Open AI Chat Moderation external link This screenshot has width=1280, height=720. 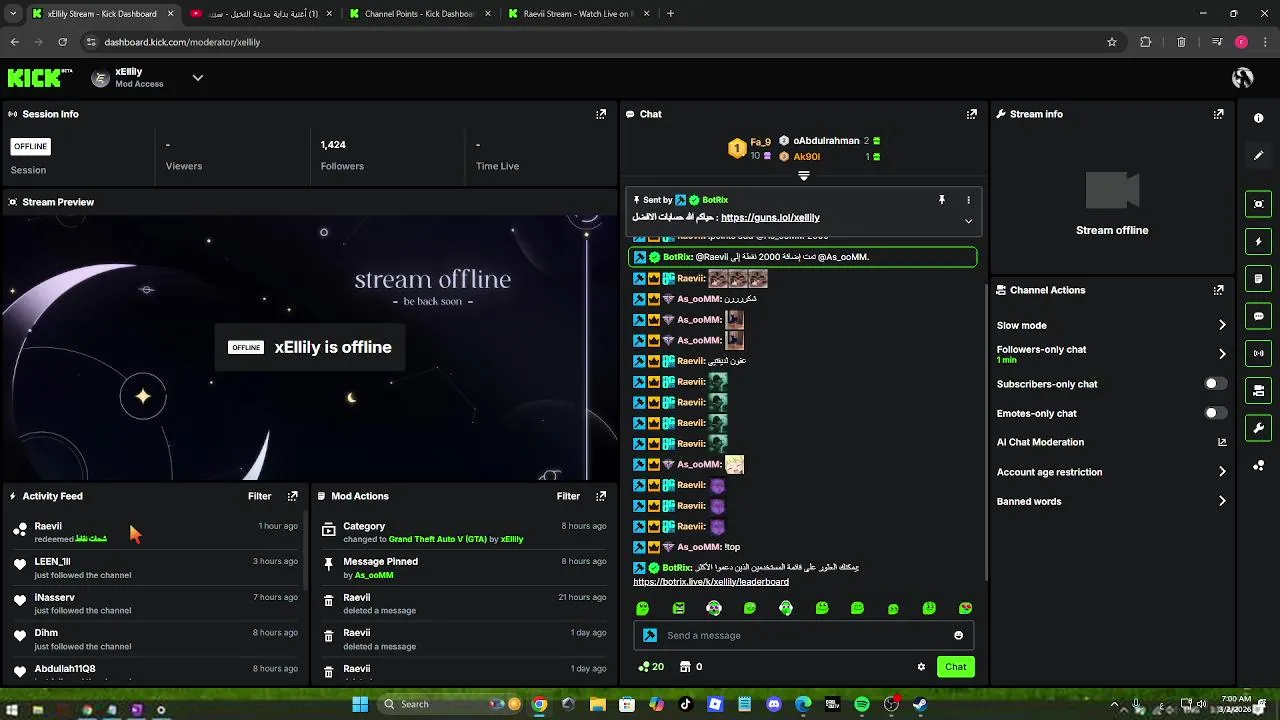coord(1222,442)
